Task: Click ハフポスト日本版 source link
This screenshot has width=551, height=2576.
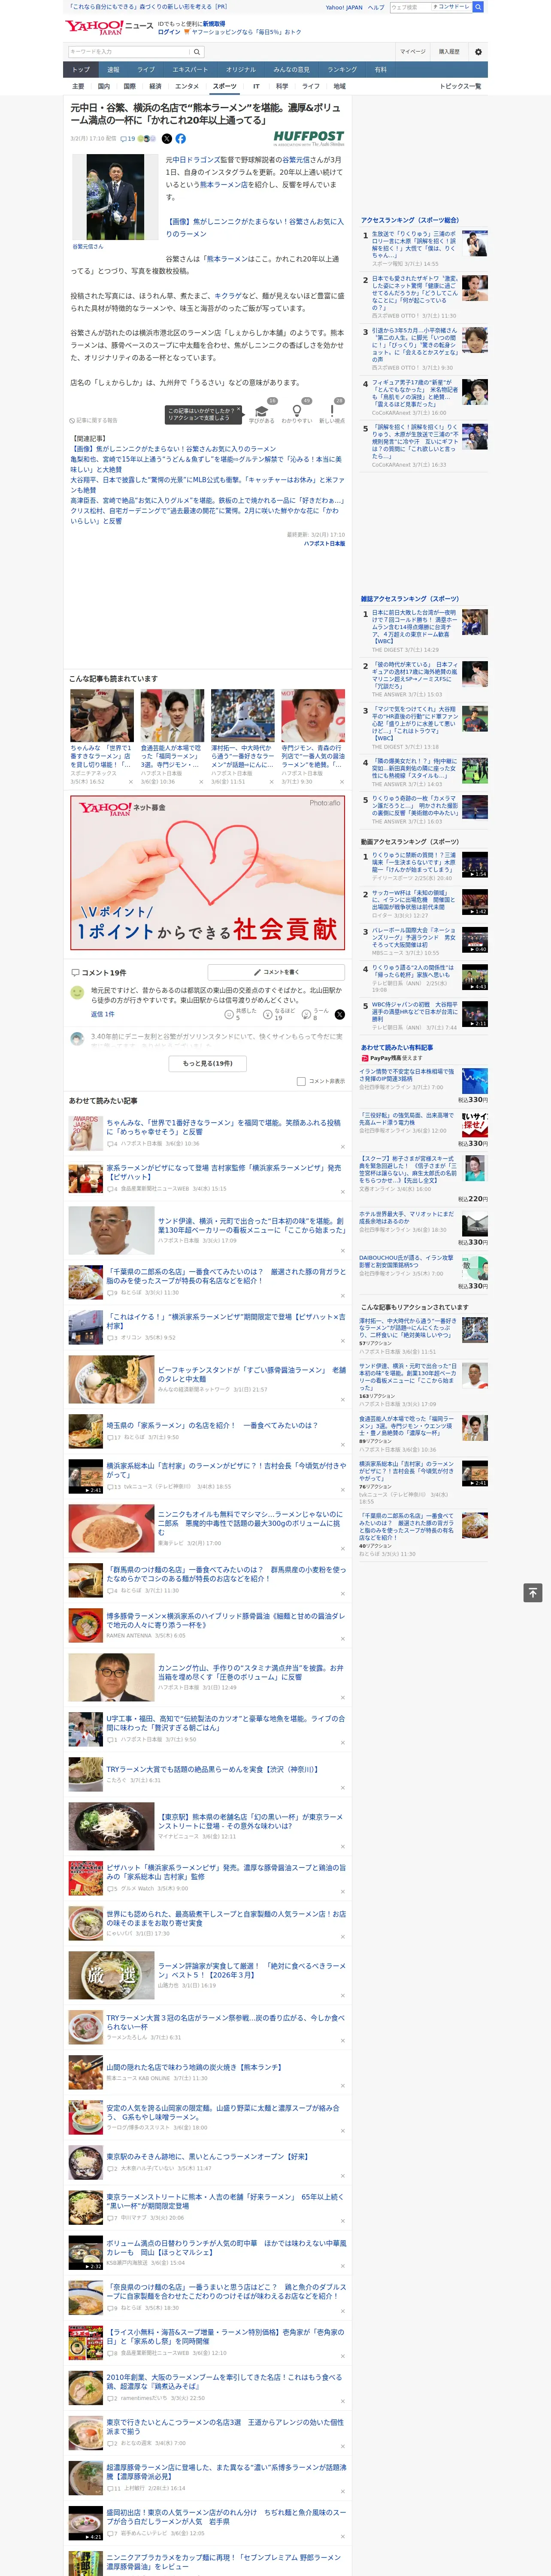Action: 324,544
